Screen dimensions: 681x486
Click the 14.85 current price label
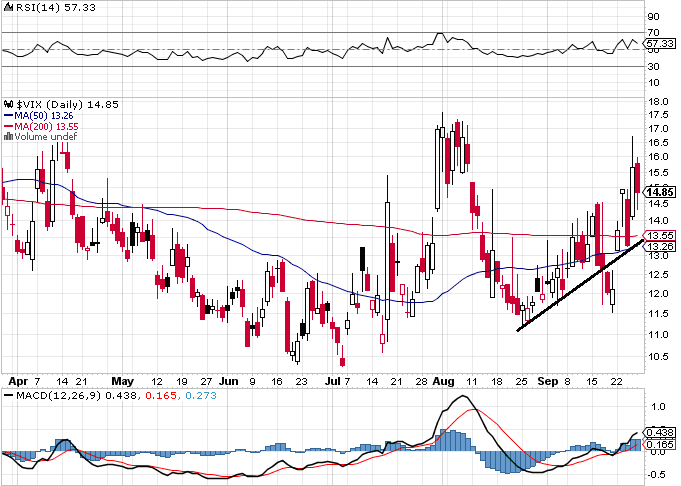(x=659, y=192)
